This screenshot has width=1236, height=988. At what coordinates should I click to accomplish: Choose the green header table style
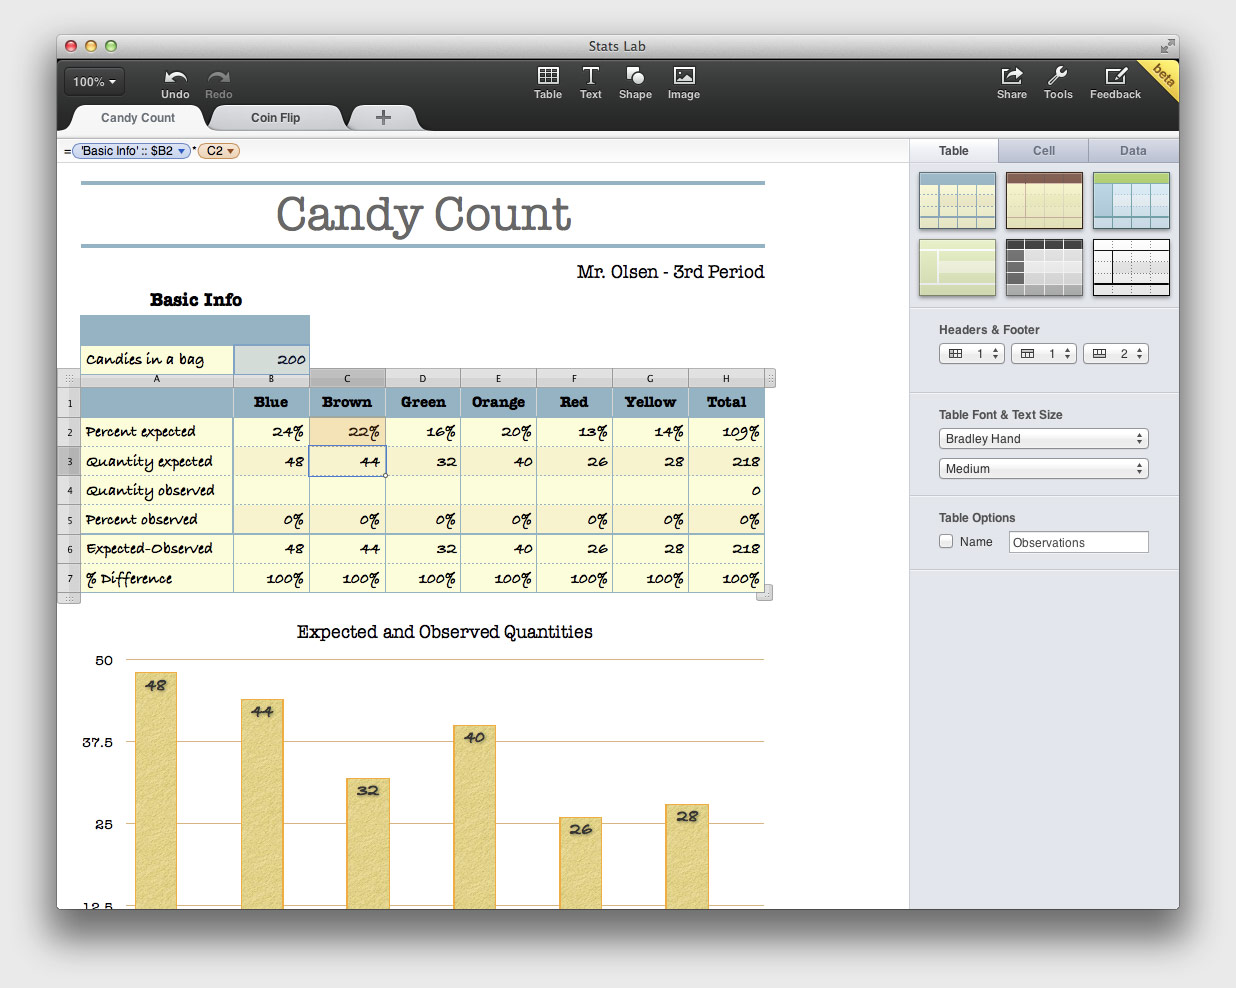(1131, 200)
